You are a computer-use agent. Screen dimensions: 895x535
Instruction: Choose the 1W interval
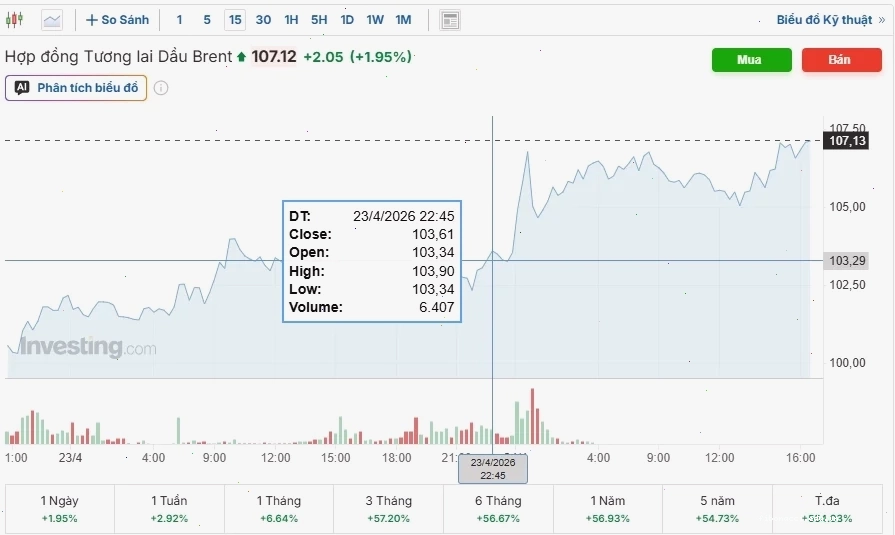pos(375,20)
